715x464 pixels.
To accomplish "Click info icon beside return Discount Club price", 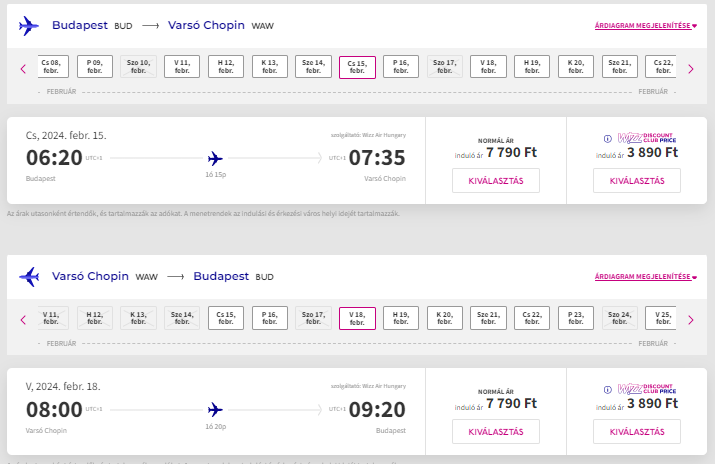I will click(x=607, y=390).
